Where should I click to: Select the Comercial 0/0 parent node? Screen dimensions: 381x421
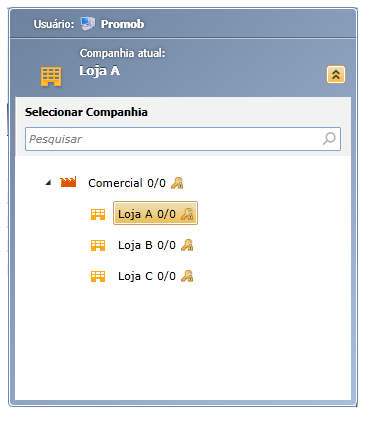[136, 183]
